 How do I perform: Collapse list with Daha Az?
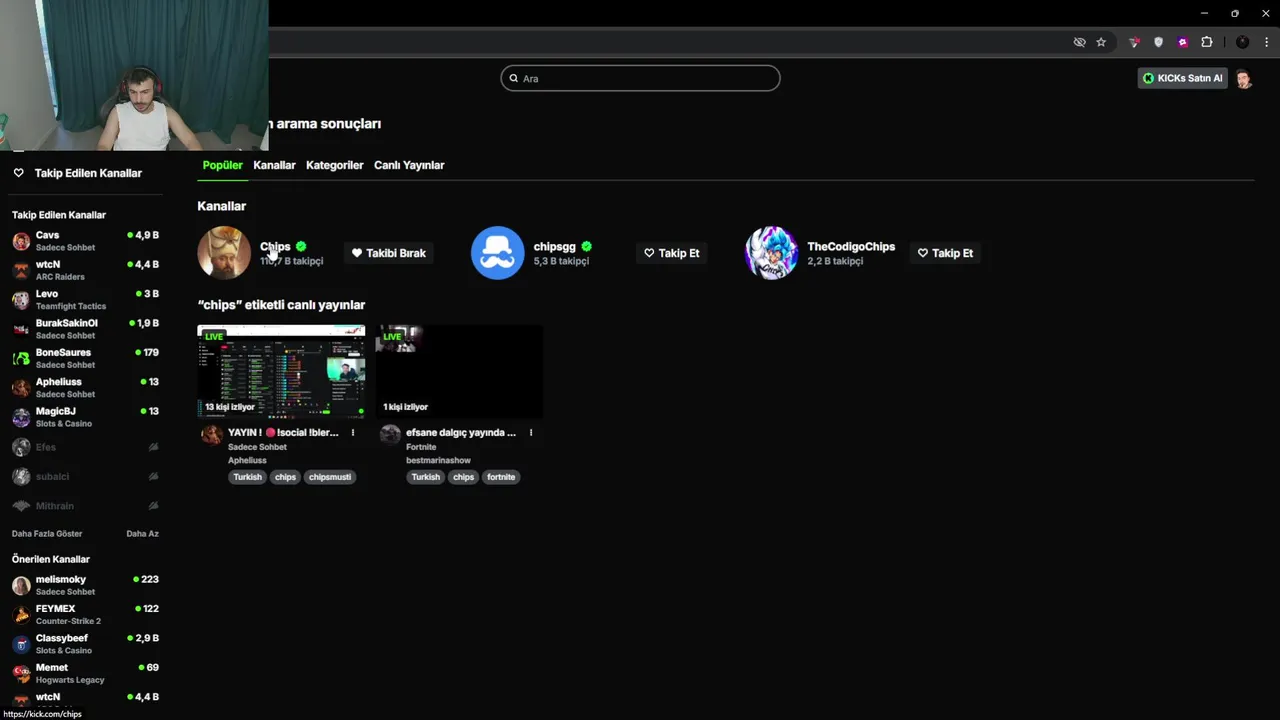click(x=142, y=534)
